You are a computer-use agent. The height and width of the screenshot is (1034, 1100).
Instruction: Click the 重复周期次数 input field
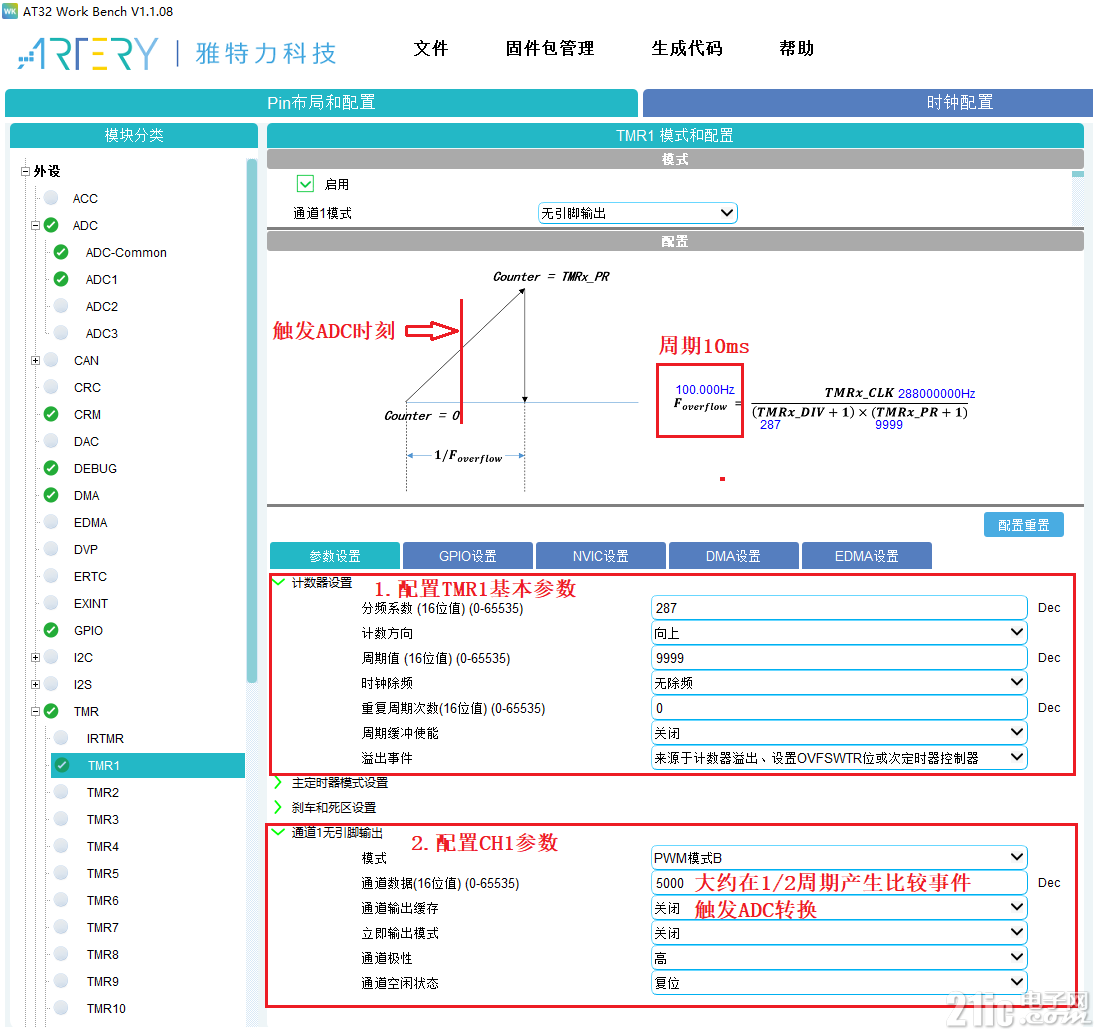click(x=839, y=708)
